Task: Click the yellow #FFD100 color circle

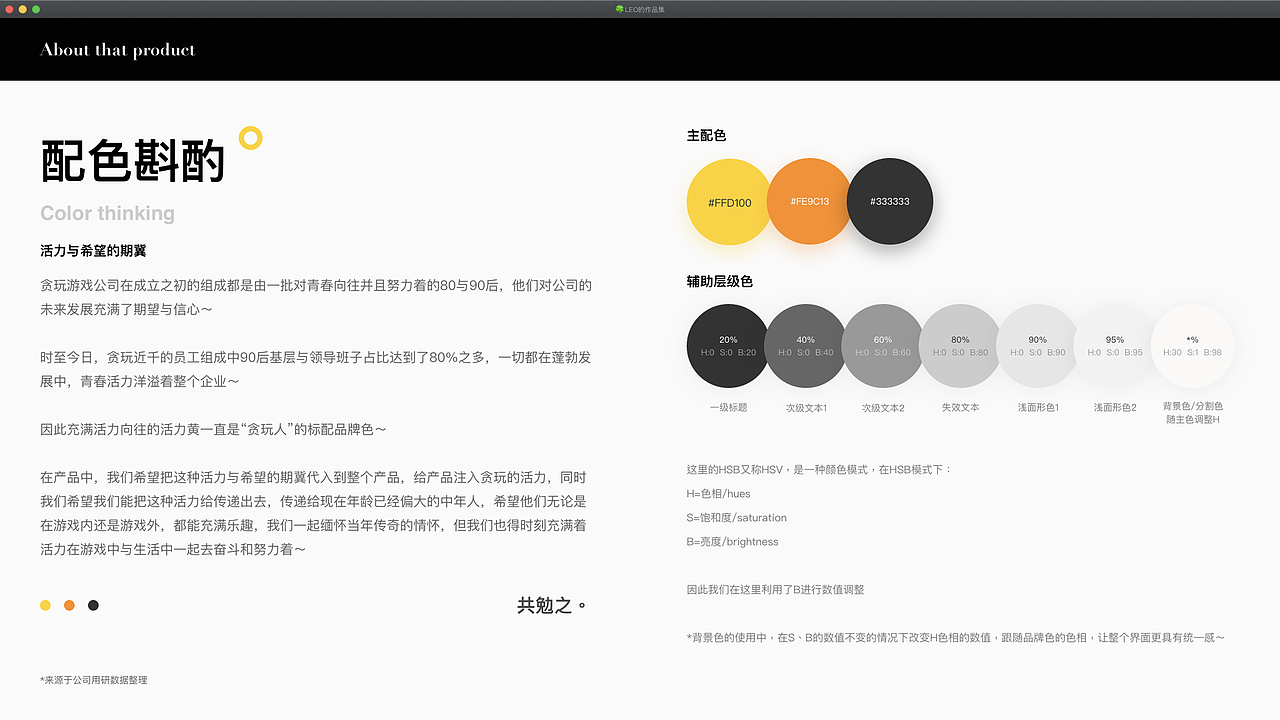Action: (x=729, y=202)
